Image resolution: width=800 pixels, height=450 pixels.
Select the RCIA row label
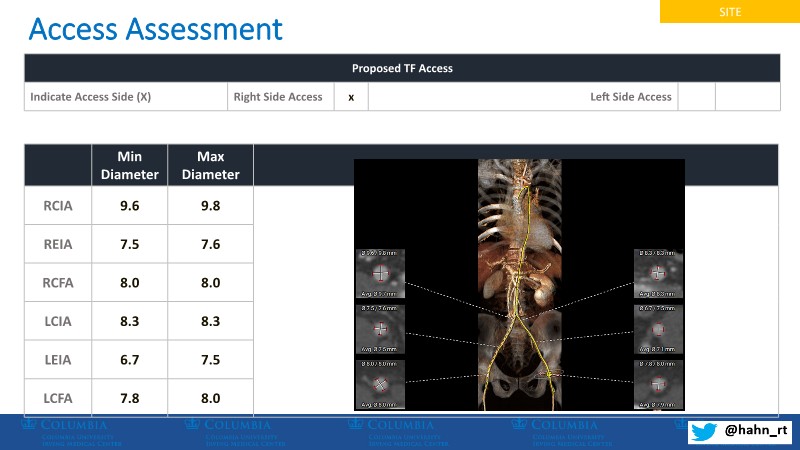click(57, 206)
